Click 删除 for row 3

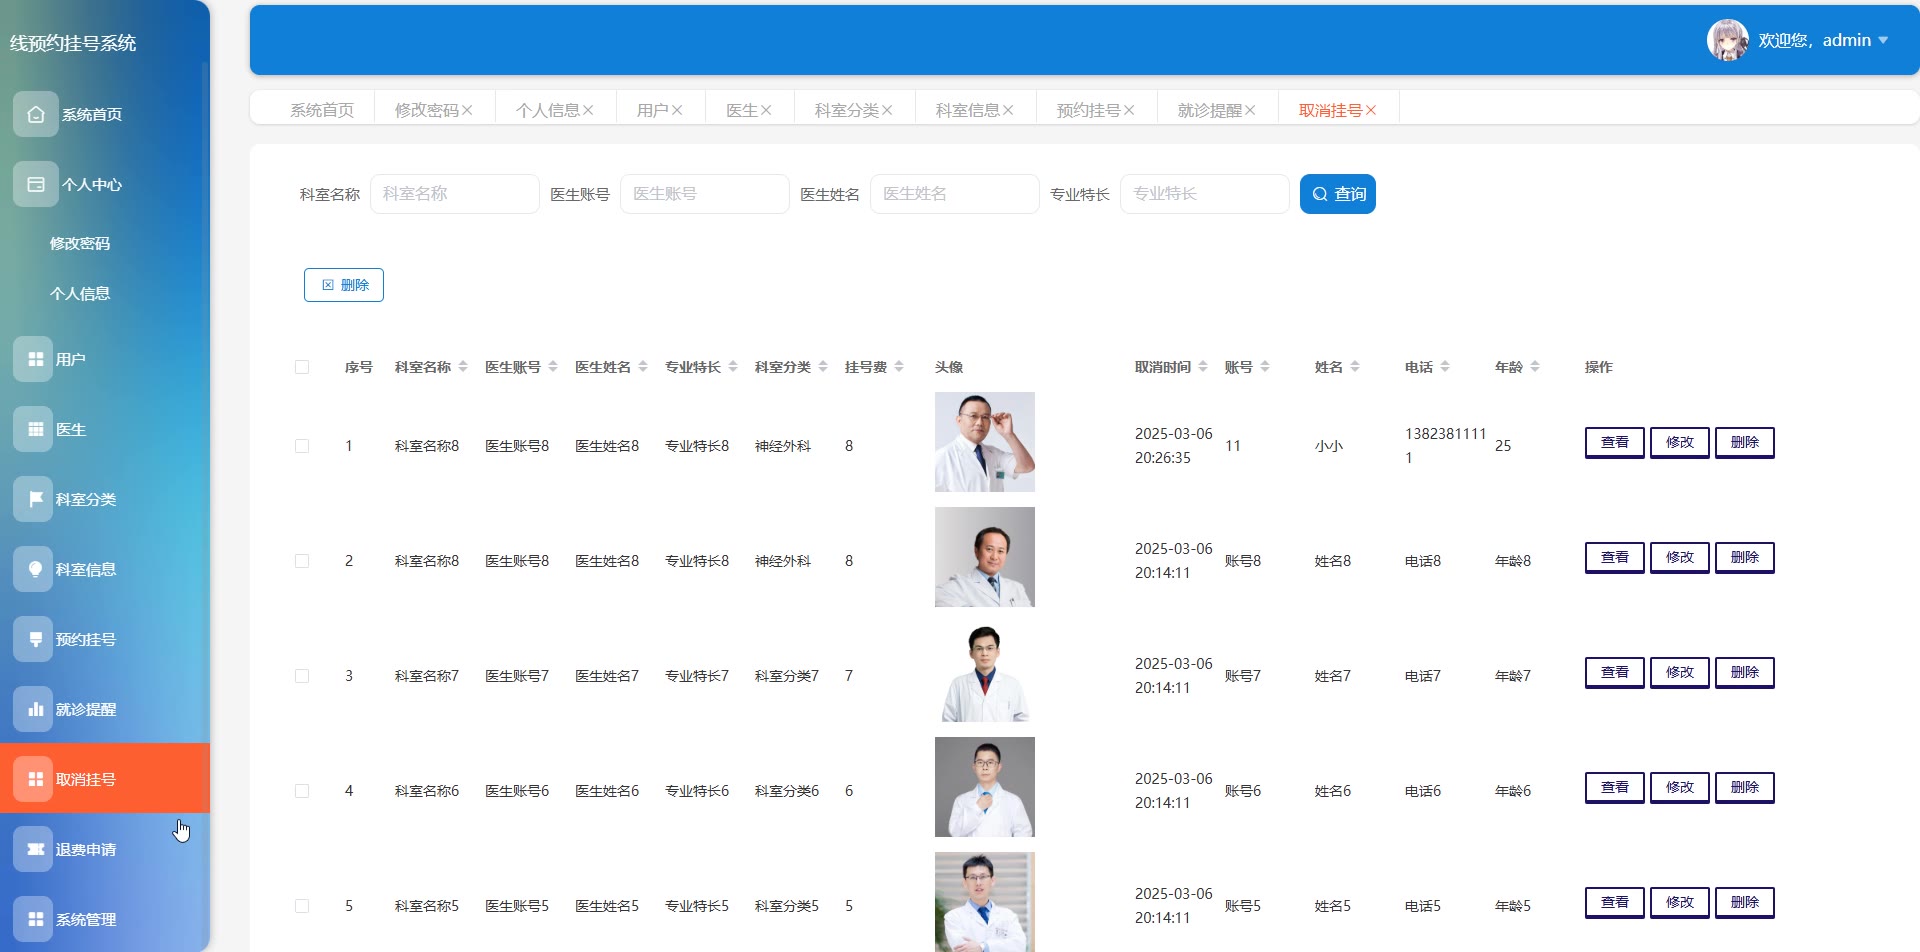tap(1745, 672)
